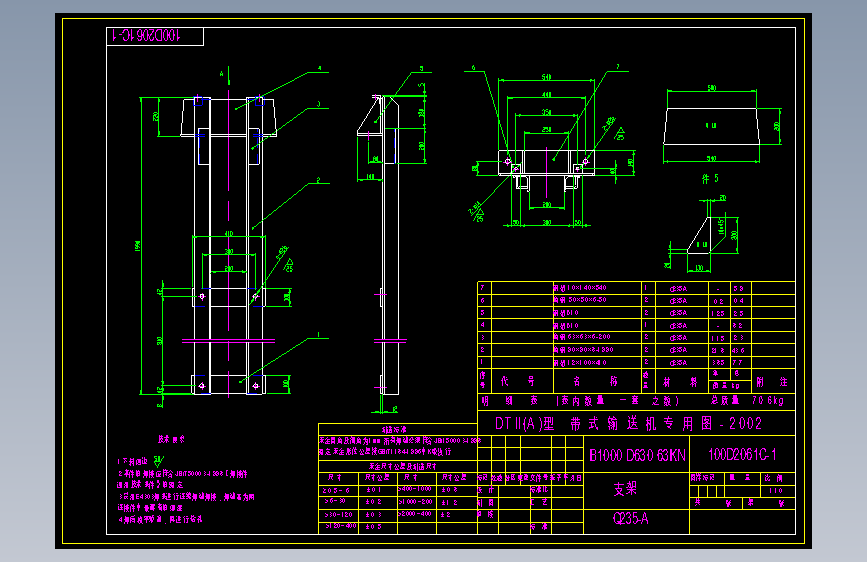Click the 比例 scale label

[774, 477]
